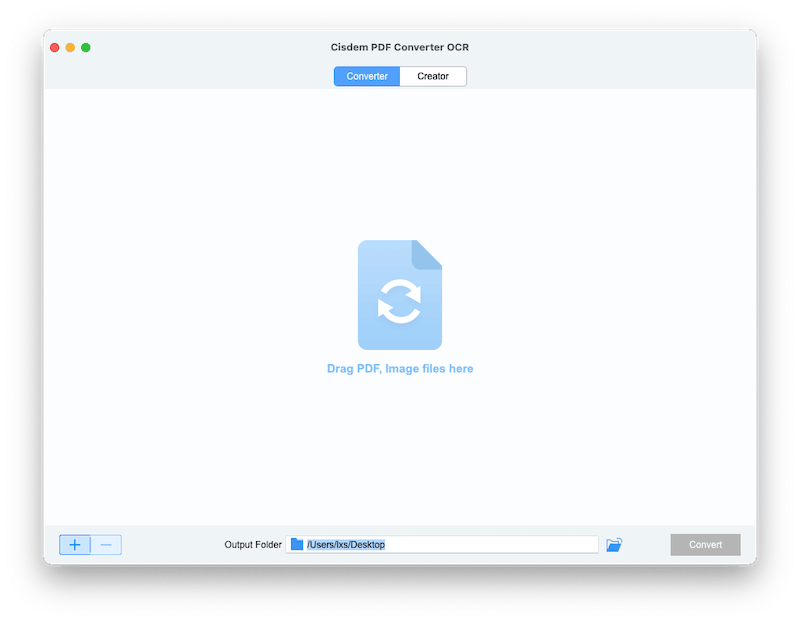Screen dimensions: 800x622
Task: Switch to the Converter tab
Action: pyautogui.click(x=367, y=76)
